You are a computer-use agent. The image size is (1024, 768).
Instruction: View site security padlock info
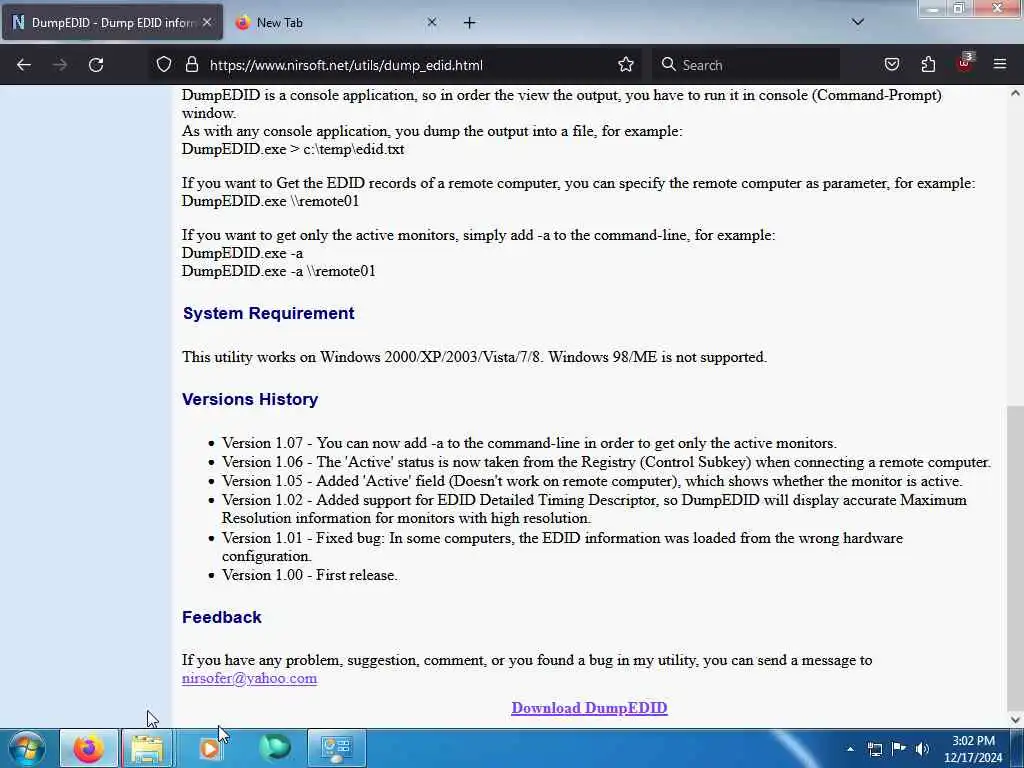pos(191,65)
